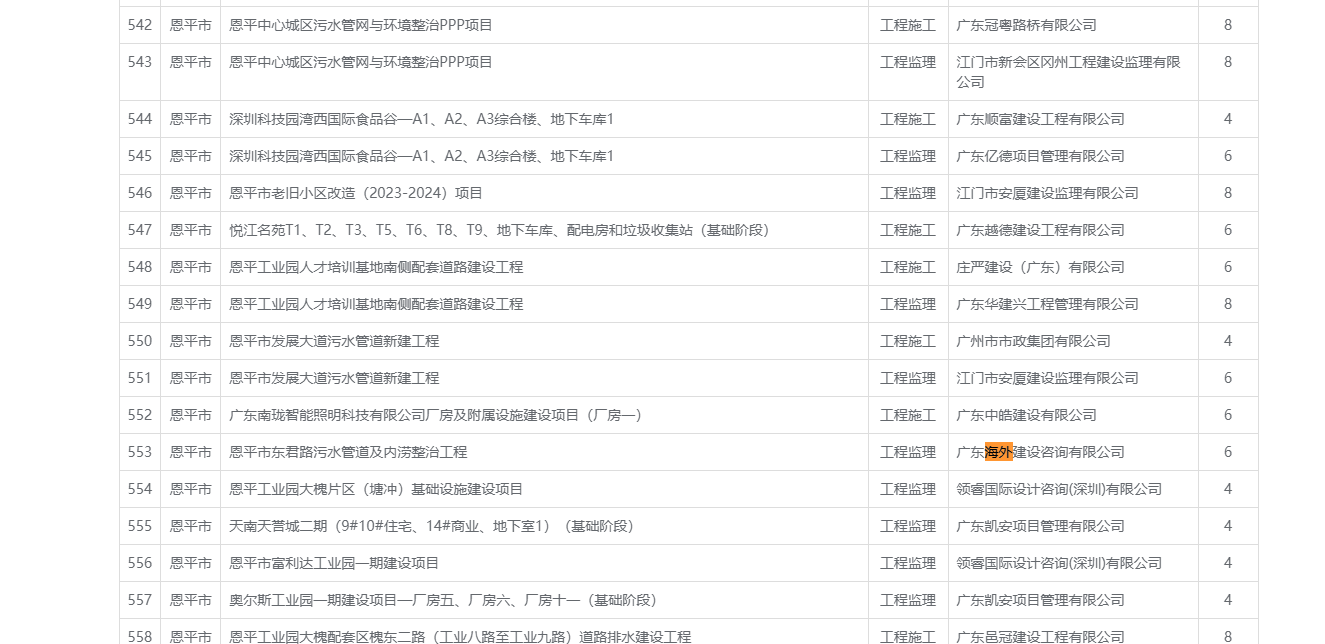Screen dimensions: 1325x644
Task: Click the 广东中皓建设有限公司 cell
Action: pyautogui.click(x=1026, y=415)
